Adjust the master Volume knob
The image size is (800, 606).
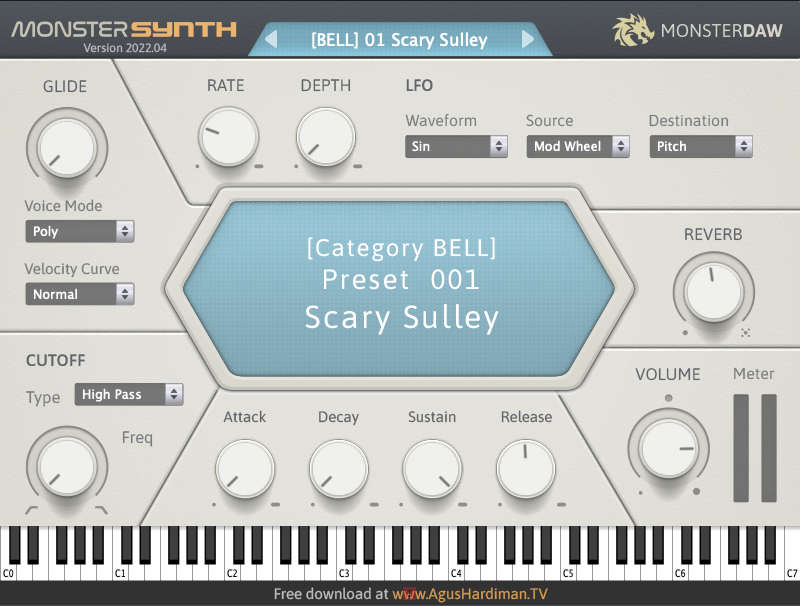pyautogui.click(x=668, y=448)
